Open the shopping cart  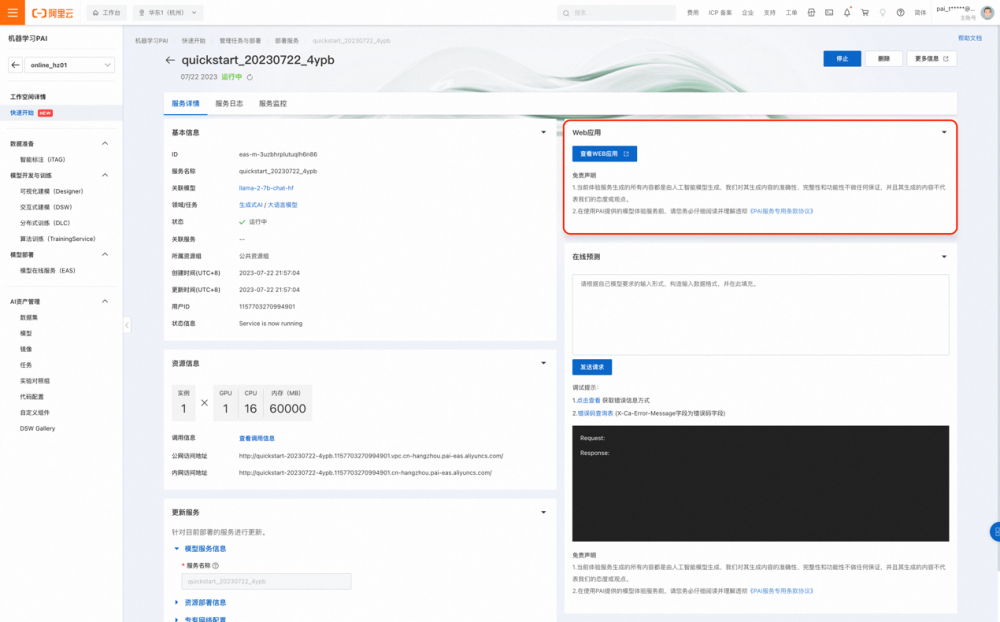click(x=865, y=12)
